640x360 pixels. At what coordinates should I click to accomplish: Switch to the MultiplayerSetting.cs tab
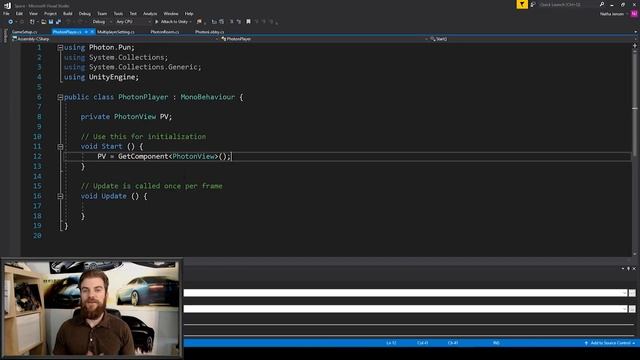click(x=116, y=32)
